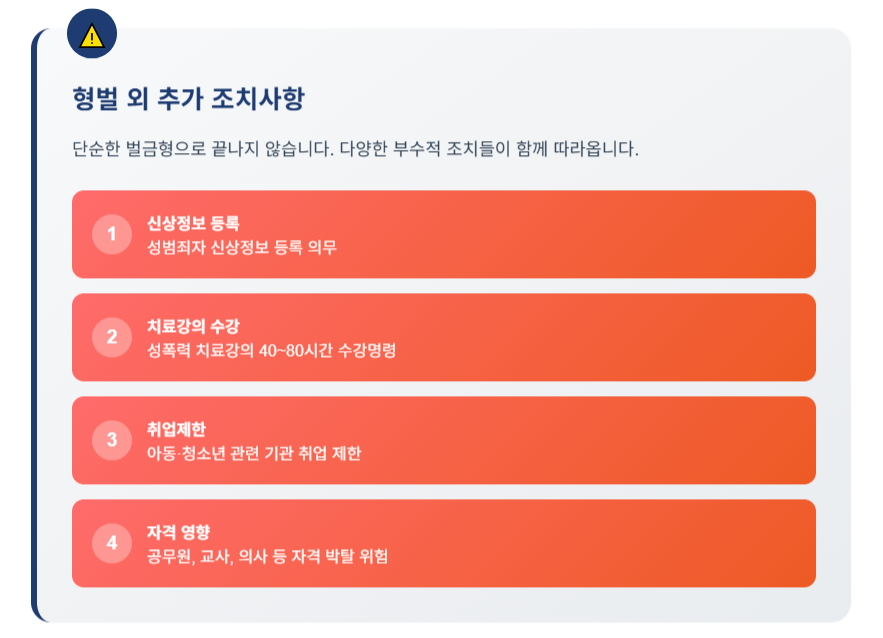Select the number 2 circle badge
The image size is (883, 638).
[x=112, y=337]
